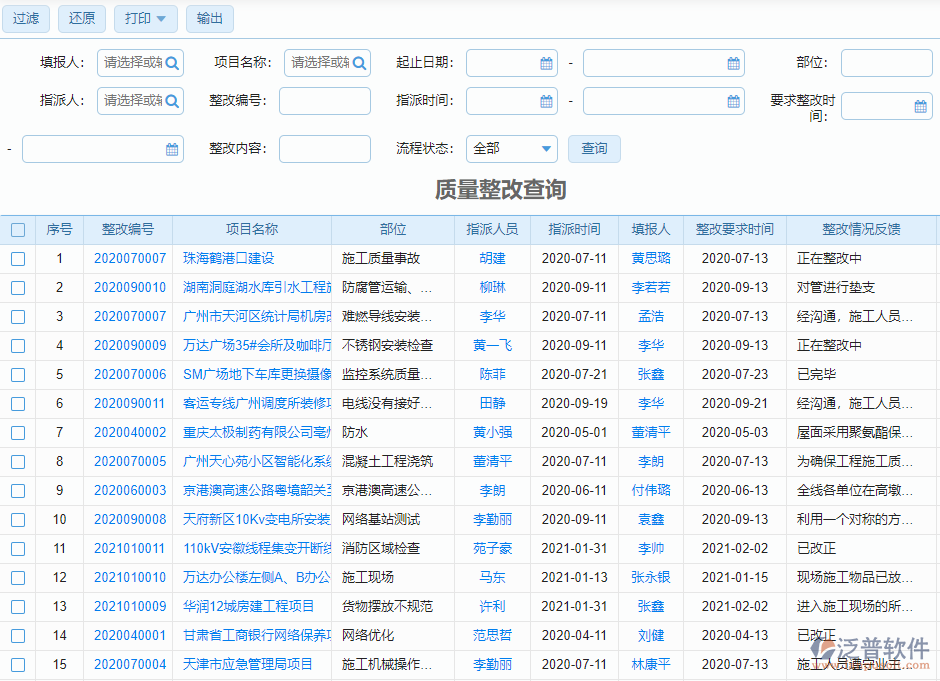
Task: Click the 还原 reset button
Action: [x=81, y=18]
